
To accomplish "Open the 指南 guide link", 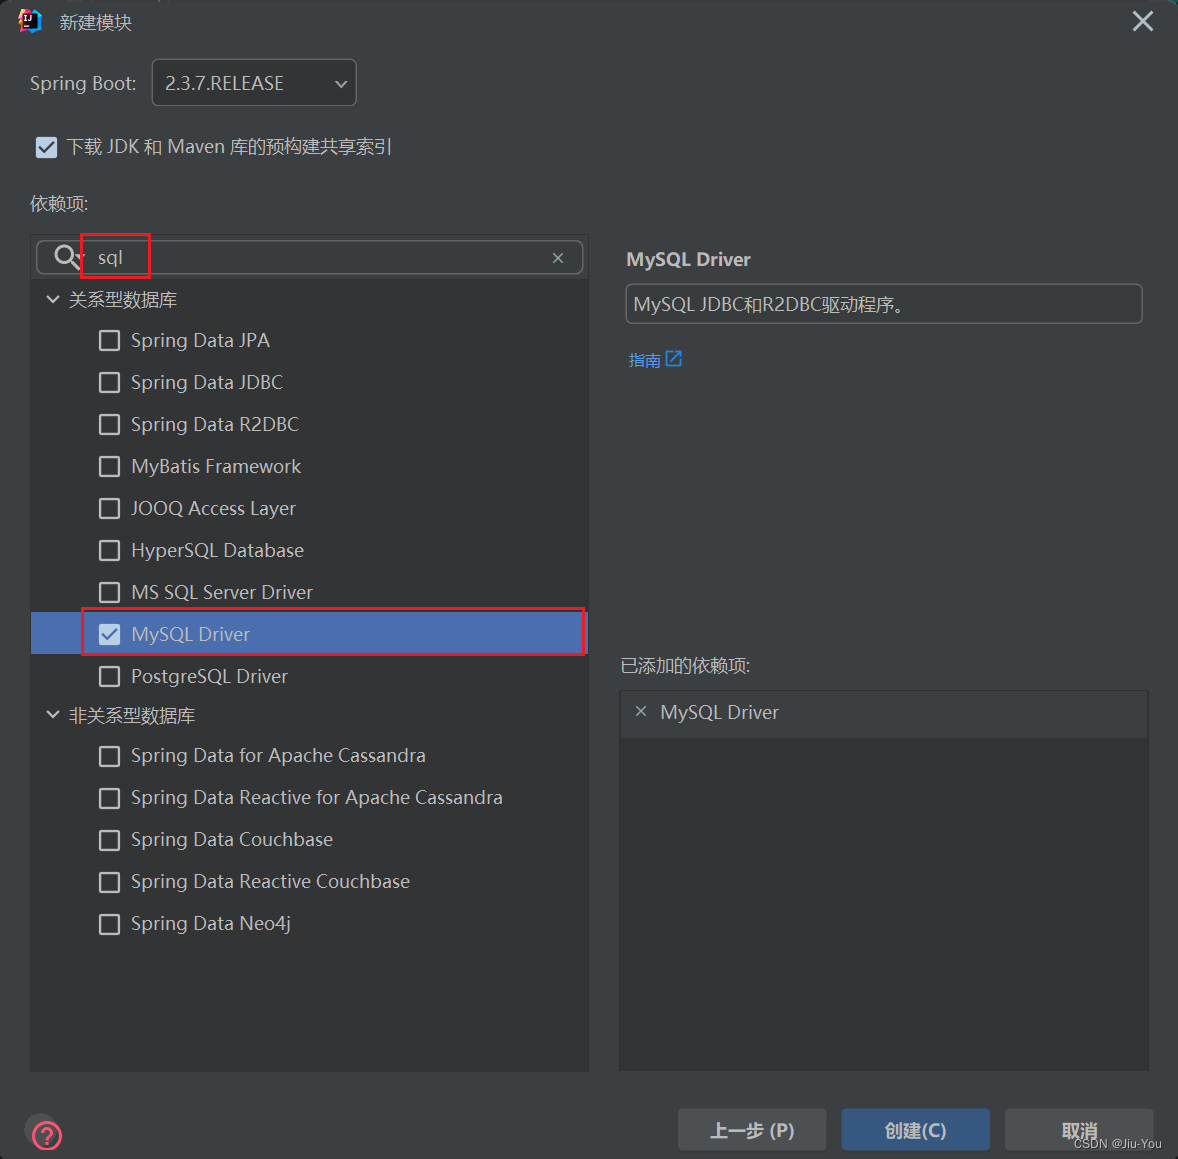I will 644,361.
